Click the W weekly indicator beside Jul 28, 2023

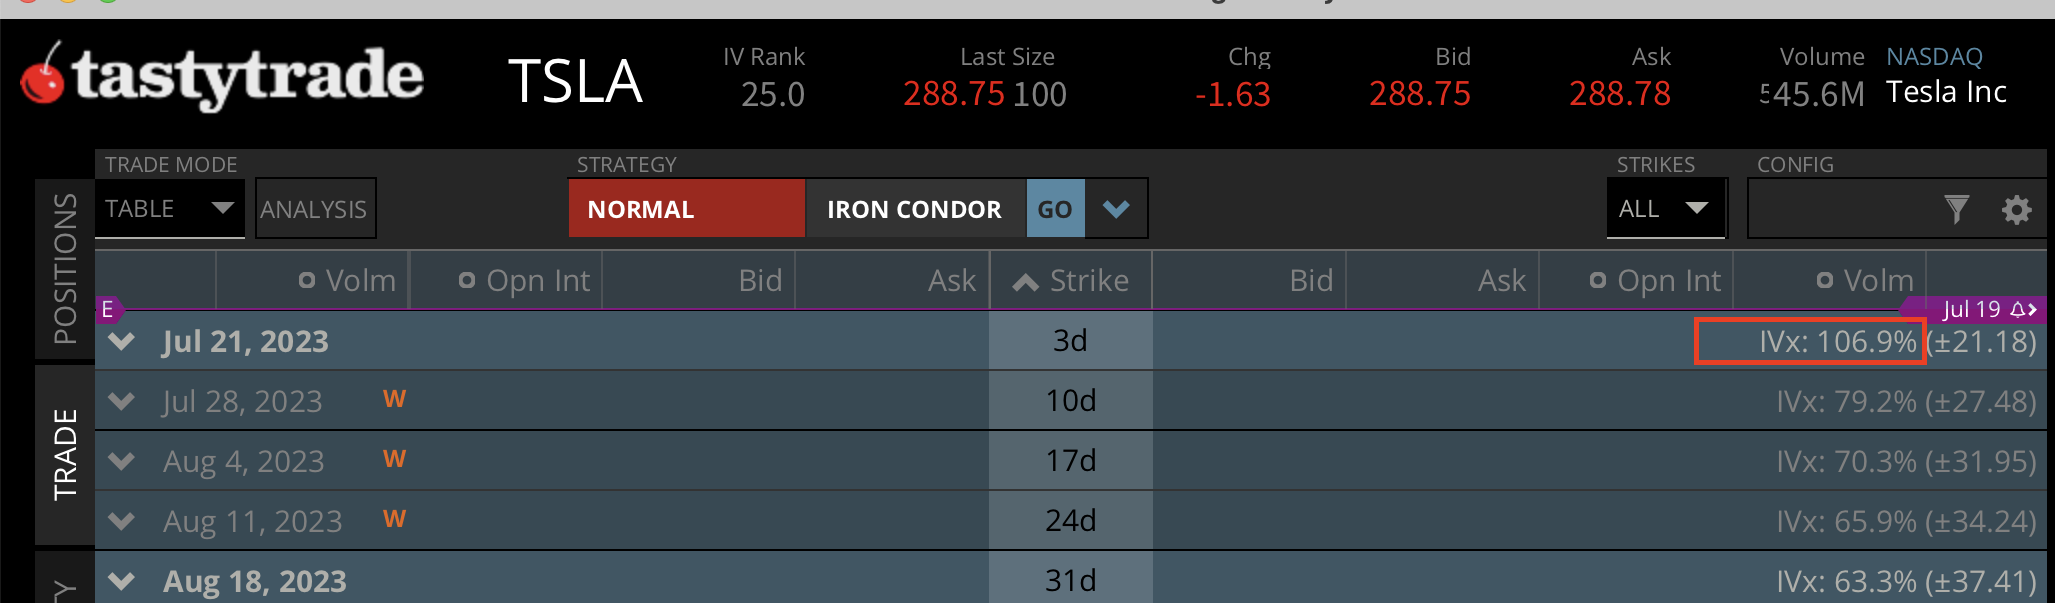(x=394, y=399)
